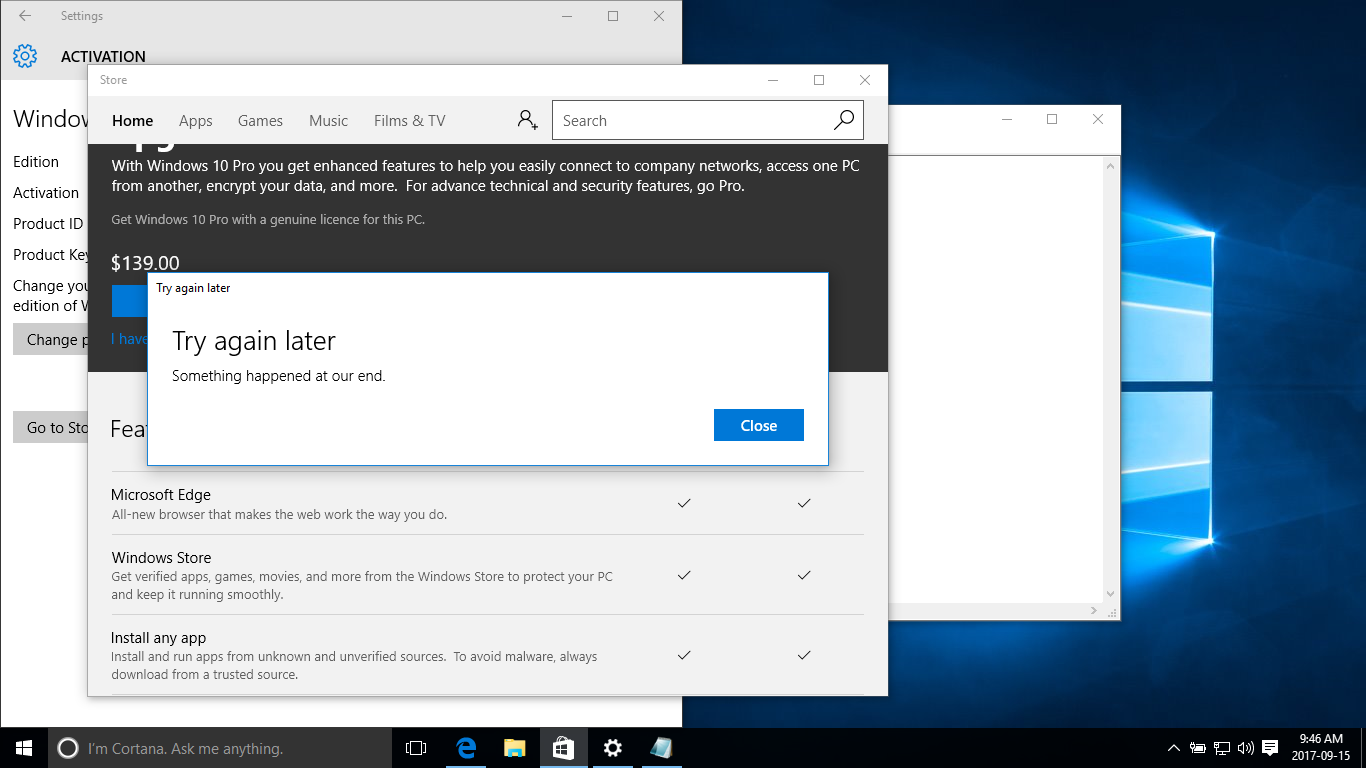Close the Store window

click(x=865, y=80)
